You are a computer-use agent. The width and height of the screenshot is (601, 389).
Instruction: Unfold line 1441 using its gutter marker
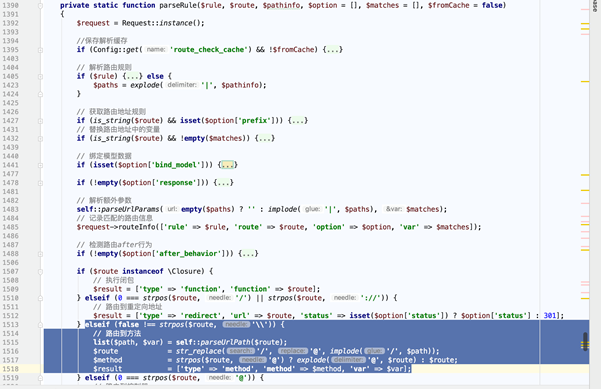[x=40, y=165]
